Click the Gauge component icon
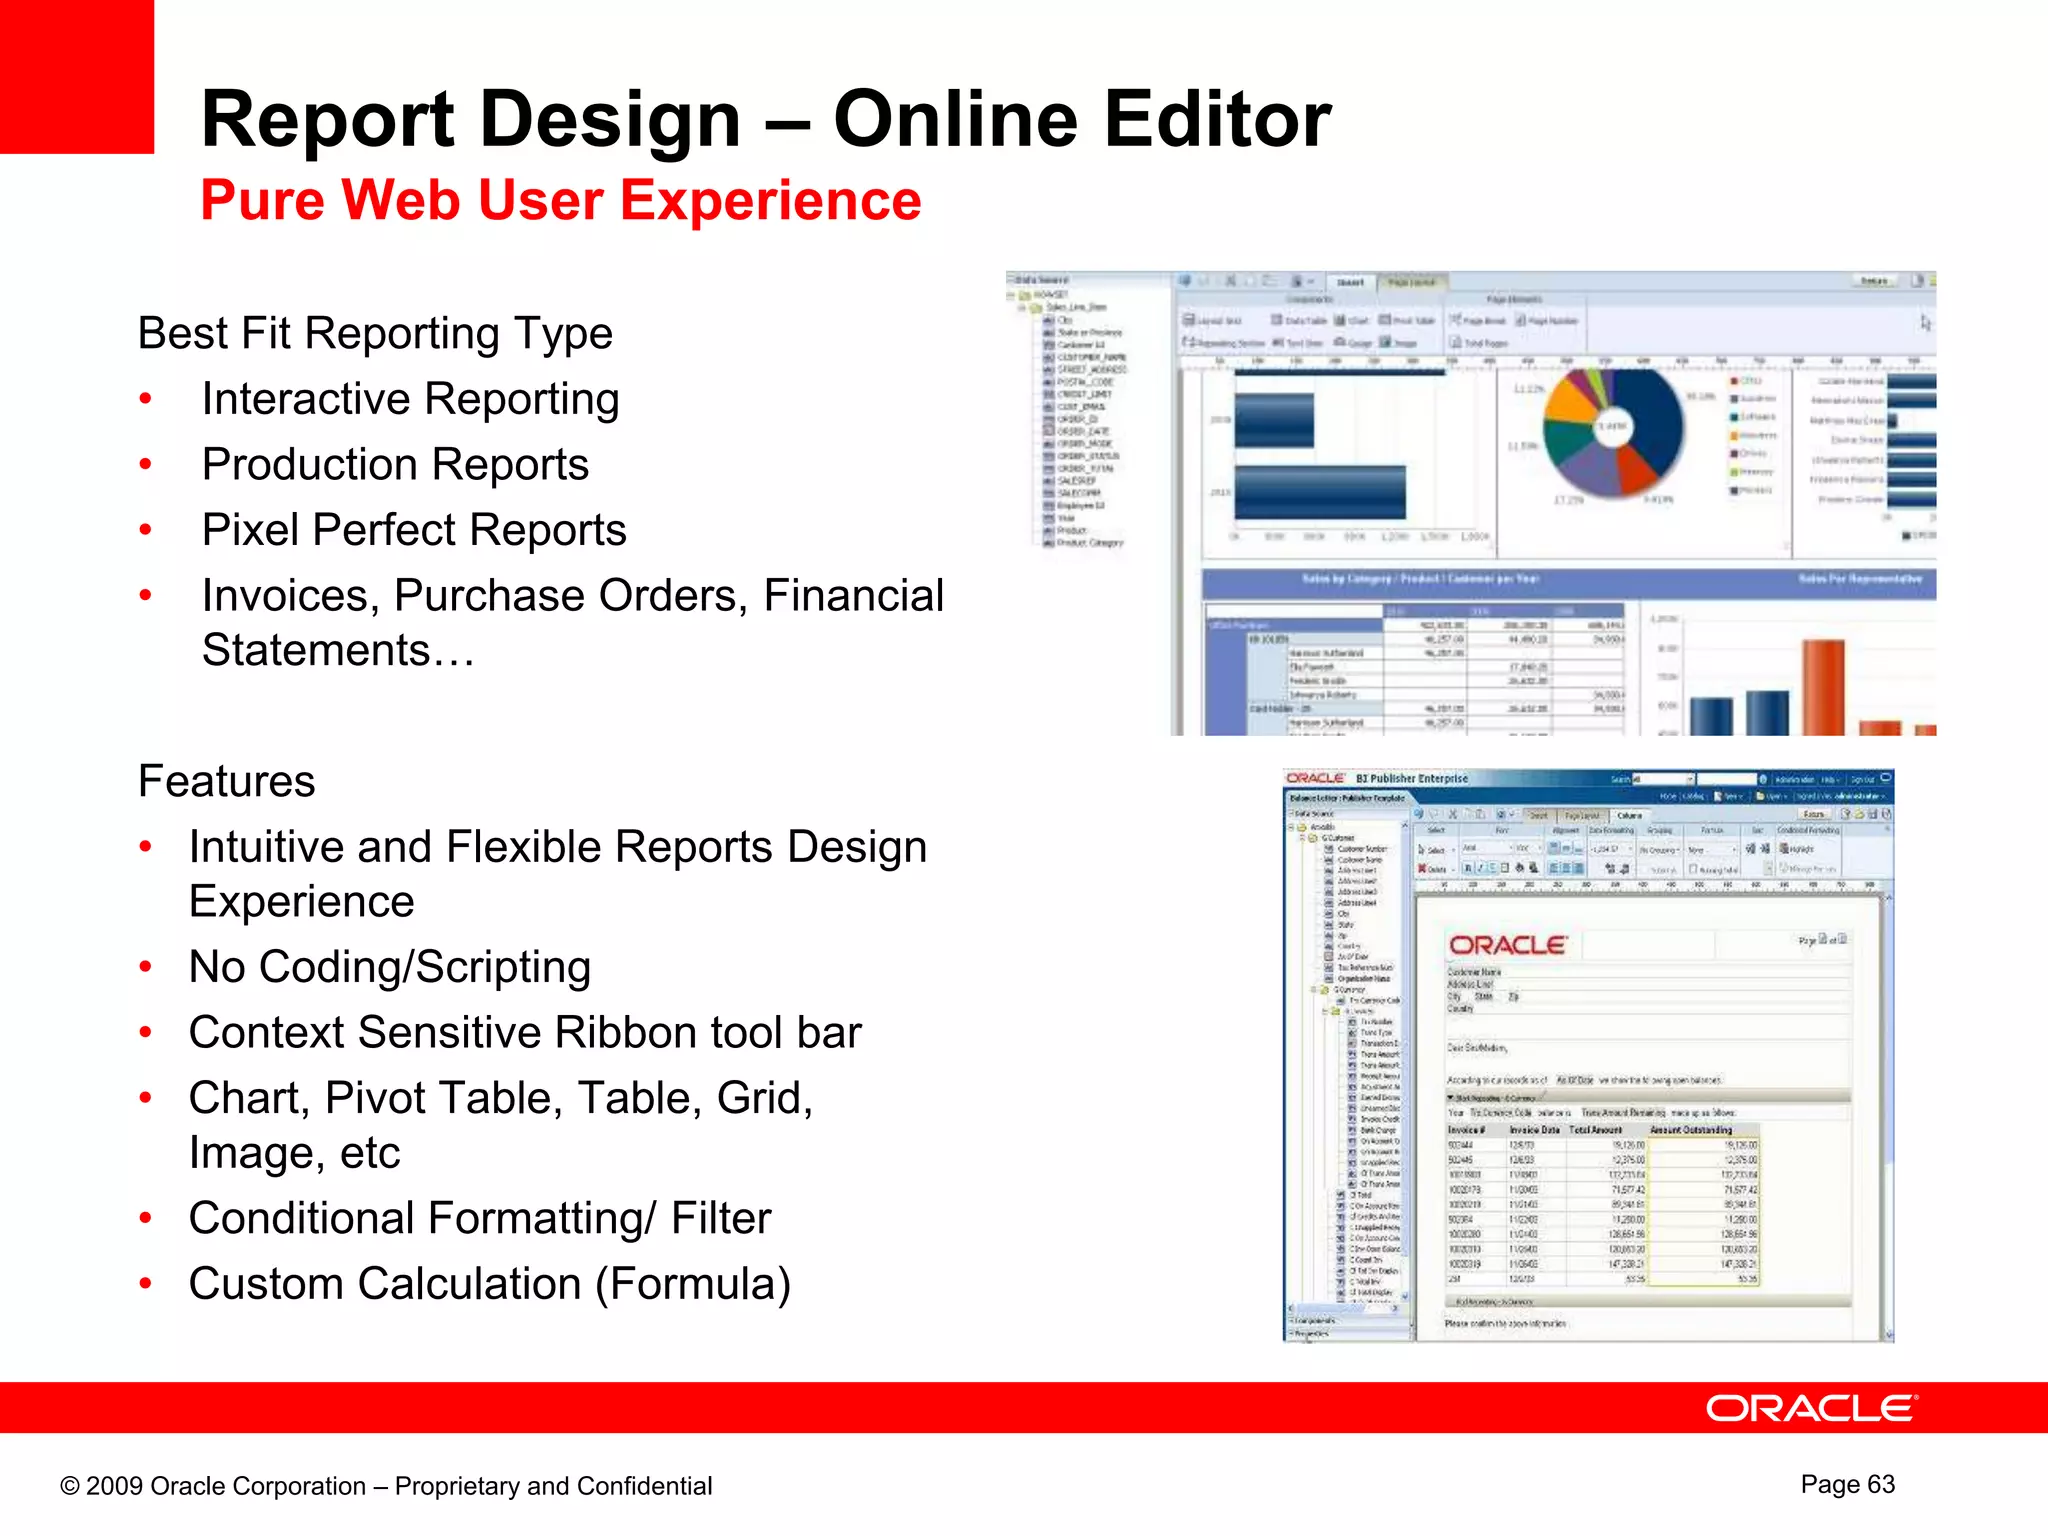Screen dimensions: 2048x1536 click(1340, 343)
